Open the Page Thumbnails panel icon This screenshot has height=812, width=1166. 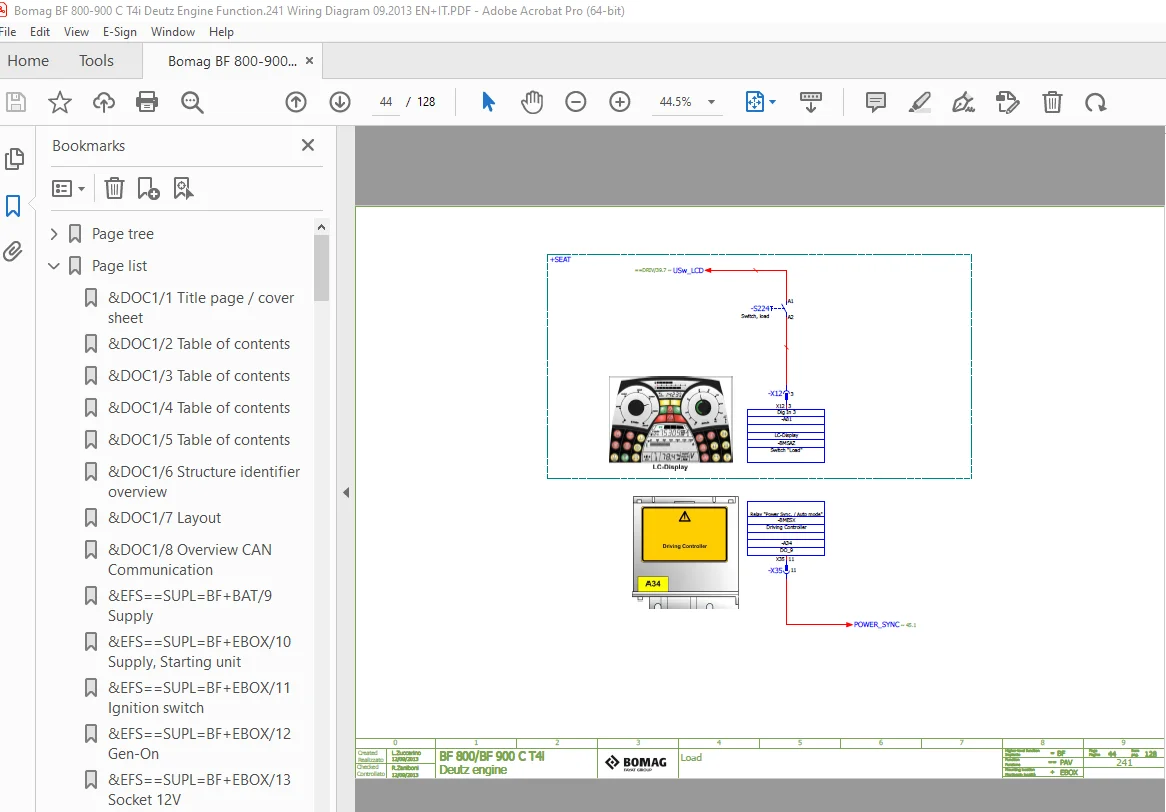click(14, 158)
